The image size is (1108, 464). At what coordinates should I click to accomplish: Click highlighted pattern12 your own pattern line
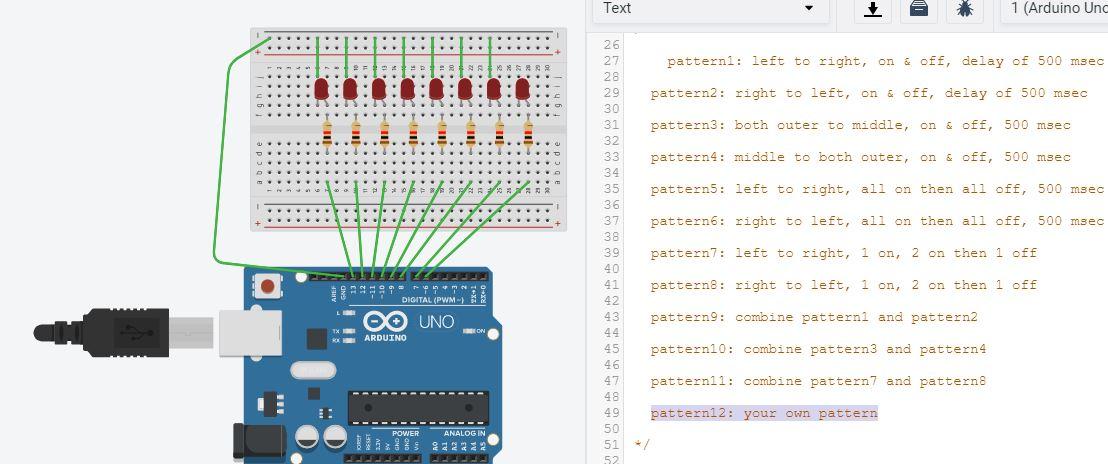tap(764, 413)
